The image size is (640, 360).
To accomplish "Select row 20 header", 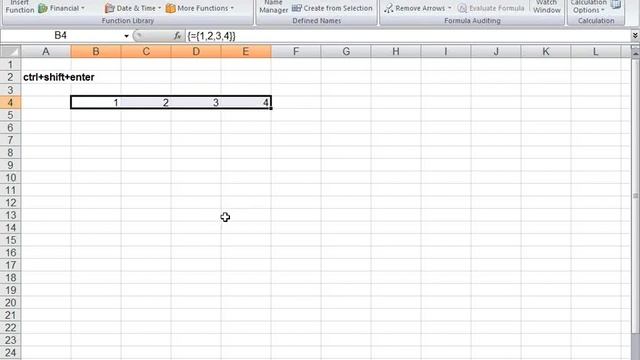I will [11, 303].
